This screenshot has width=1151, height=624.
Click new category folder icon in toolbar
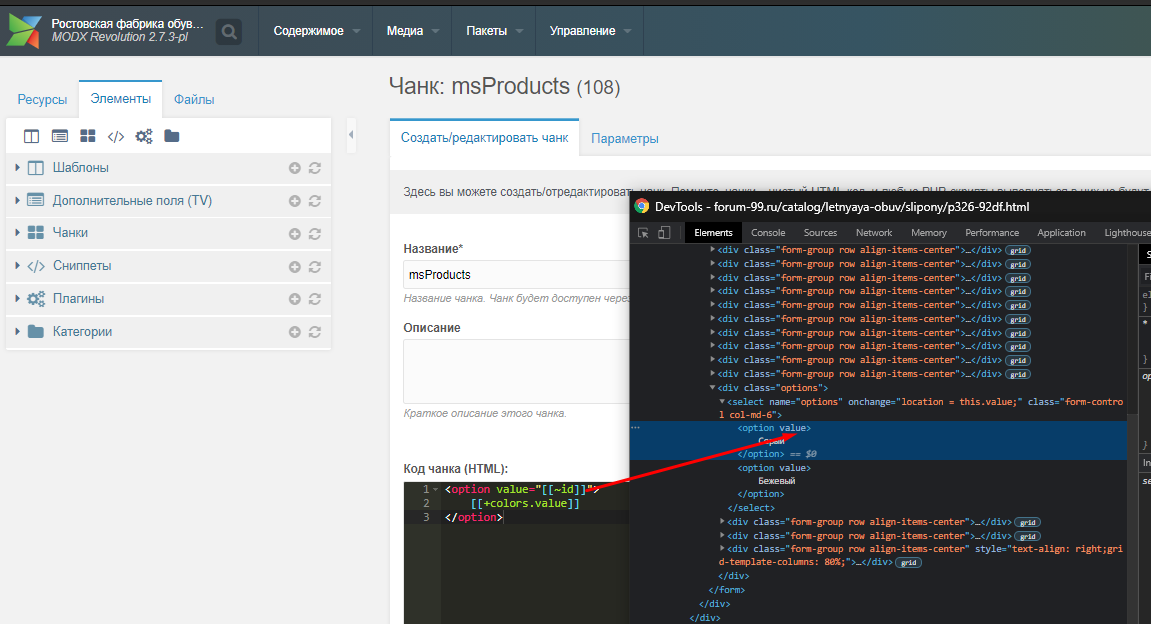(172, 136)
